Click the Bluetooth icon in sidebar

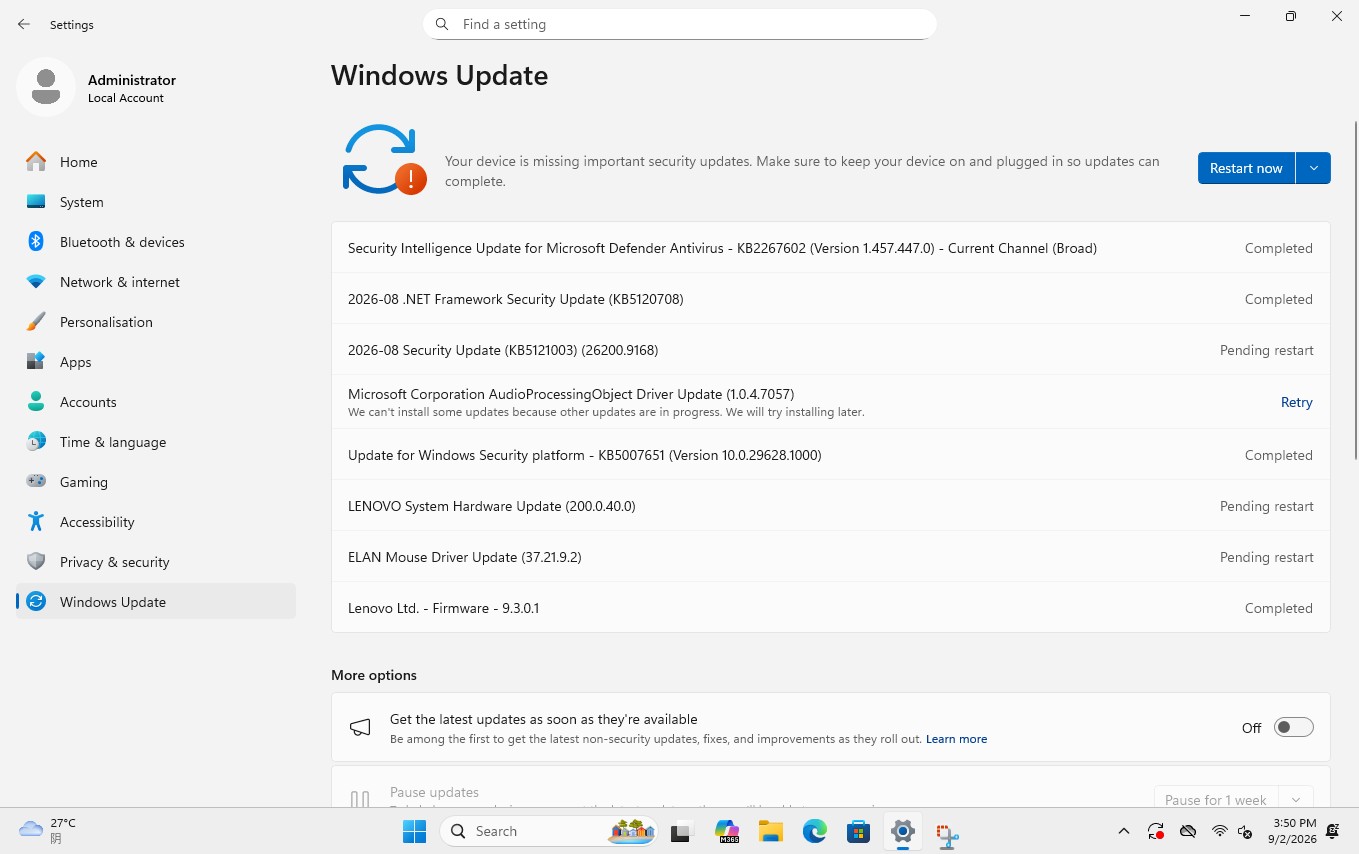36,242
